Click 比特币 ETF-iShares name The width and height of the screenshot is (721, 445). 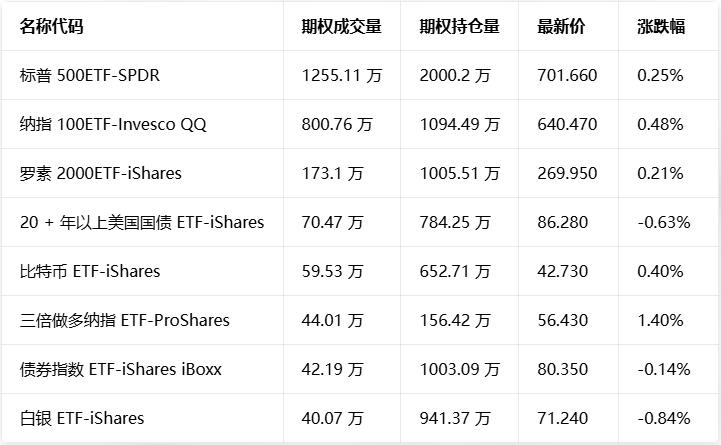(89, 271)
